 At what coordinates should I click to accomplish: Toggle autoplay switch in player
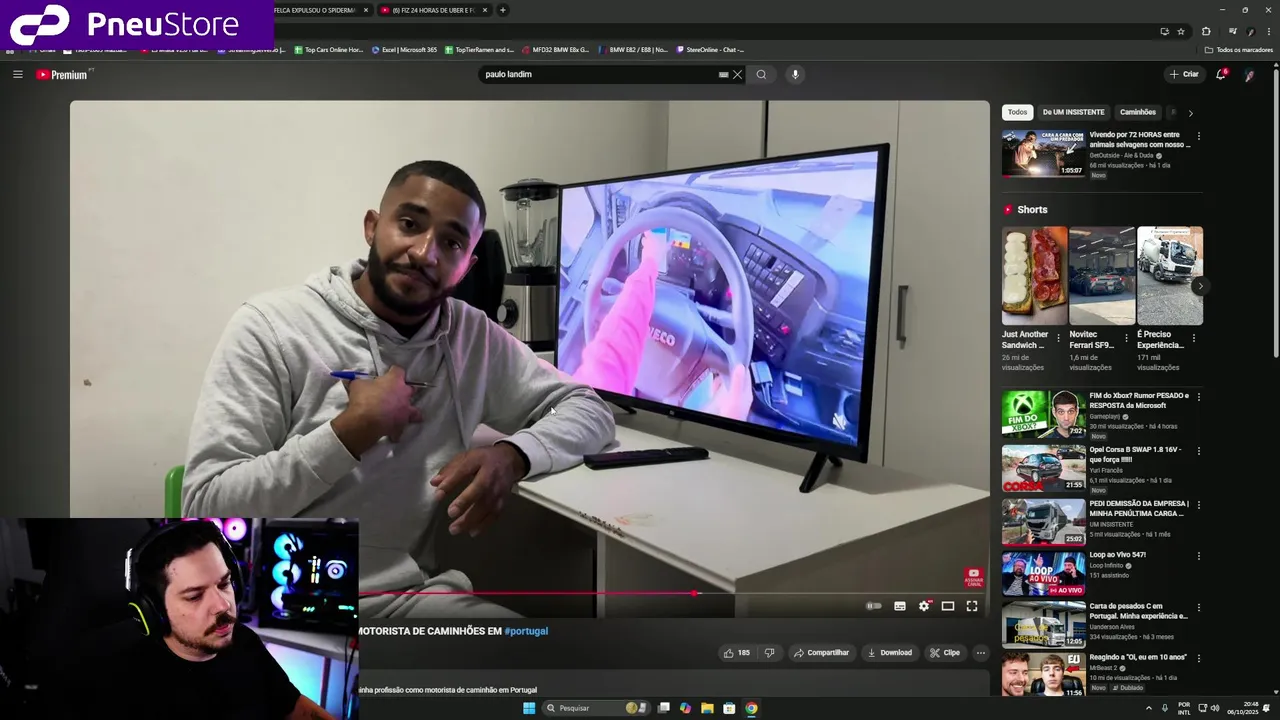point(874,606)
